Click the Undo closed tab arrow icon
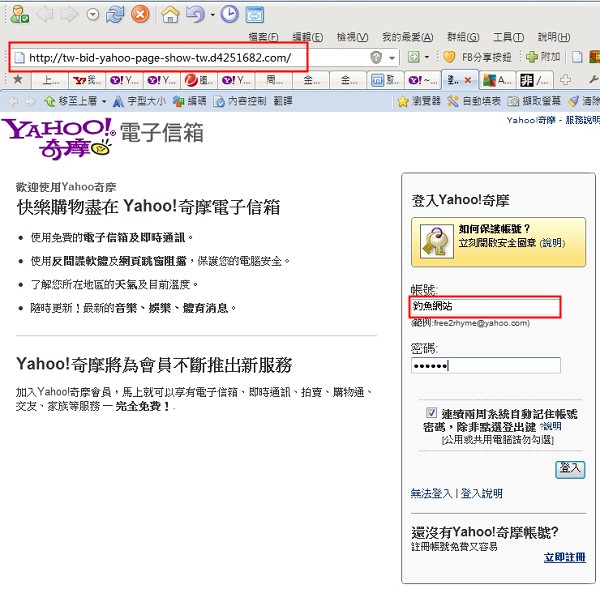This screenshot has height=589, width=600. point(196,15)
